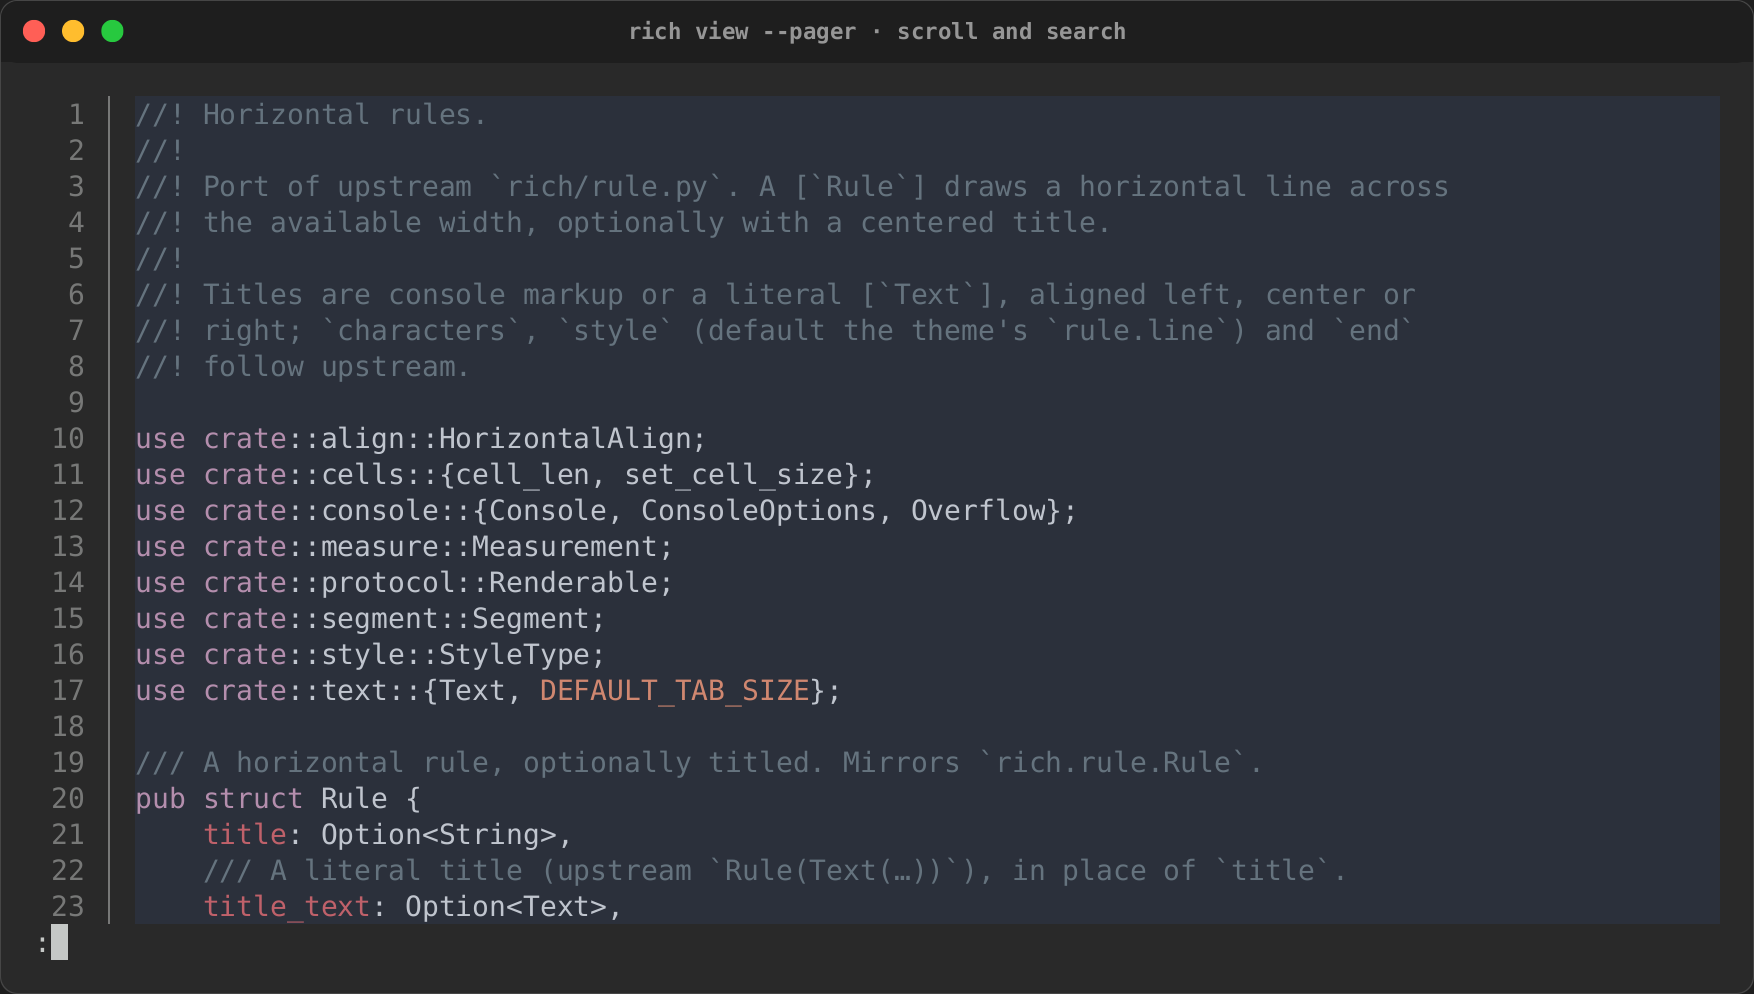This screenshot has width=1754, height=994.
Task: Click the comment line mentioning `rule.line`
Action: (775, 331)
